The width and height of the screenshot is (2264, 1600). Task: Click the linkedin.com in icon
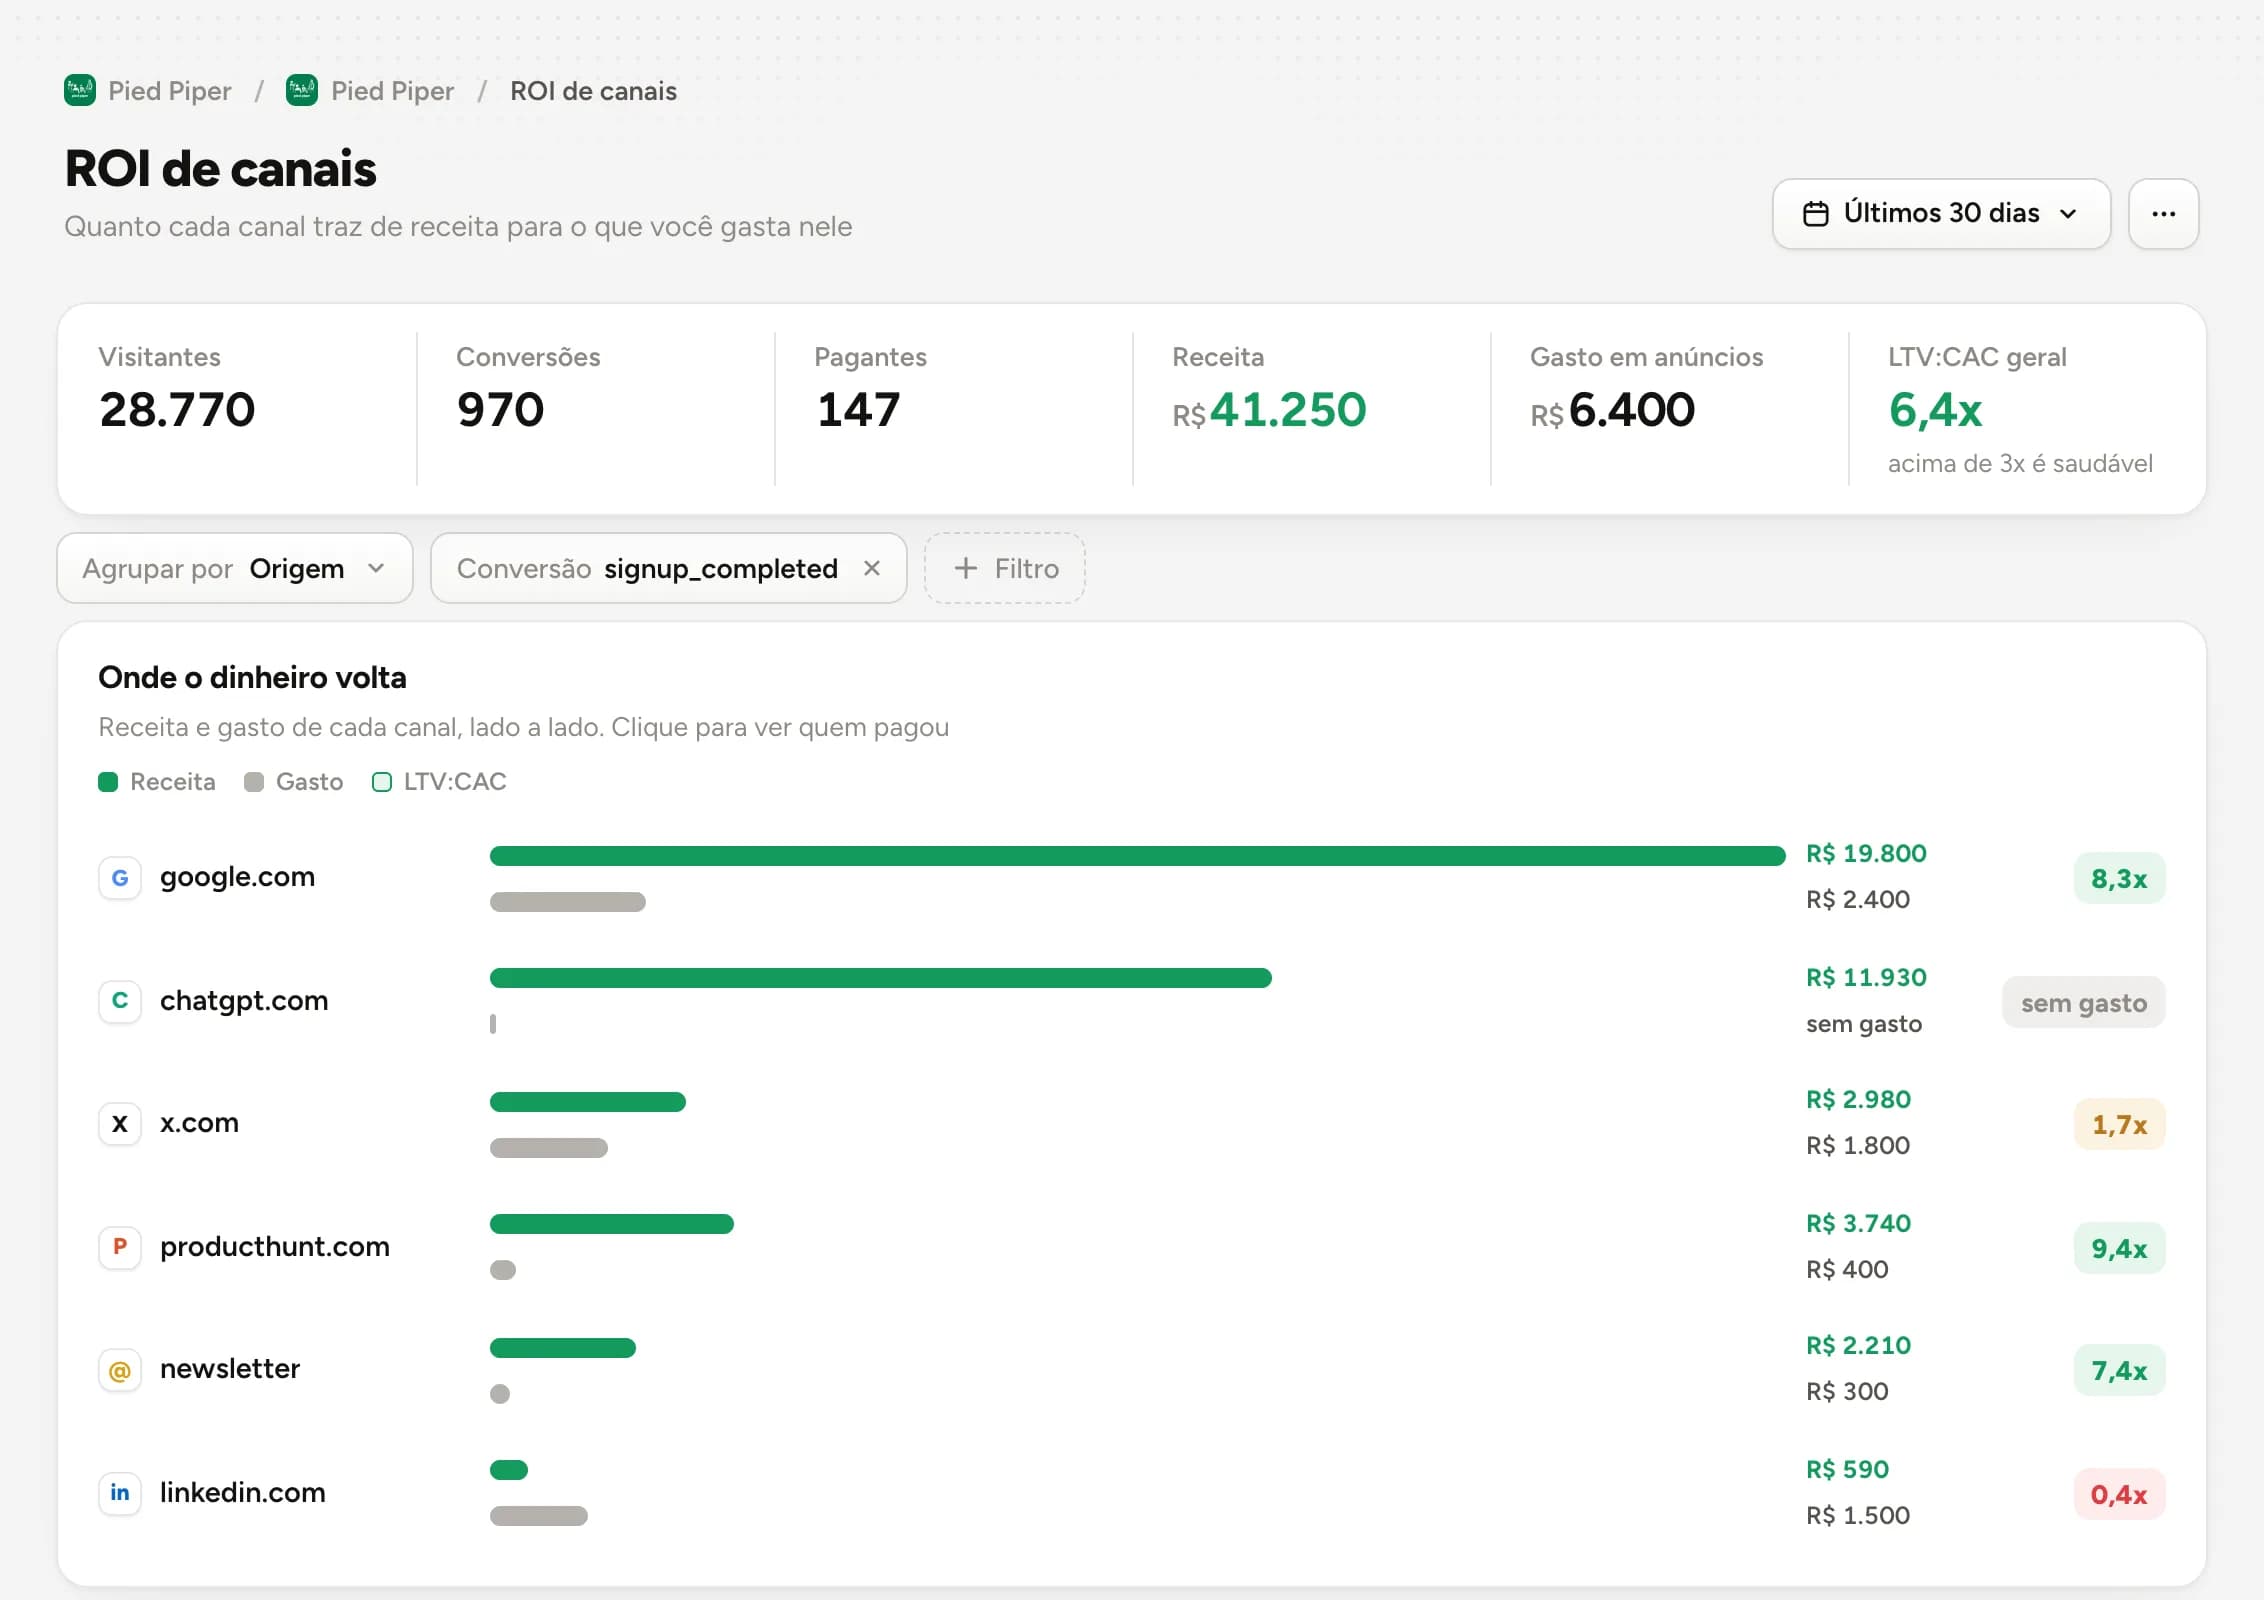click(120, 1493)
